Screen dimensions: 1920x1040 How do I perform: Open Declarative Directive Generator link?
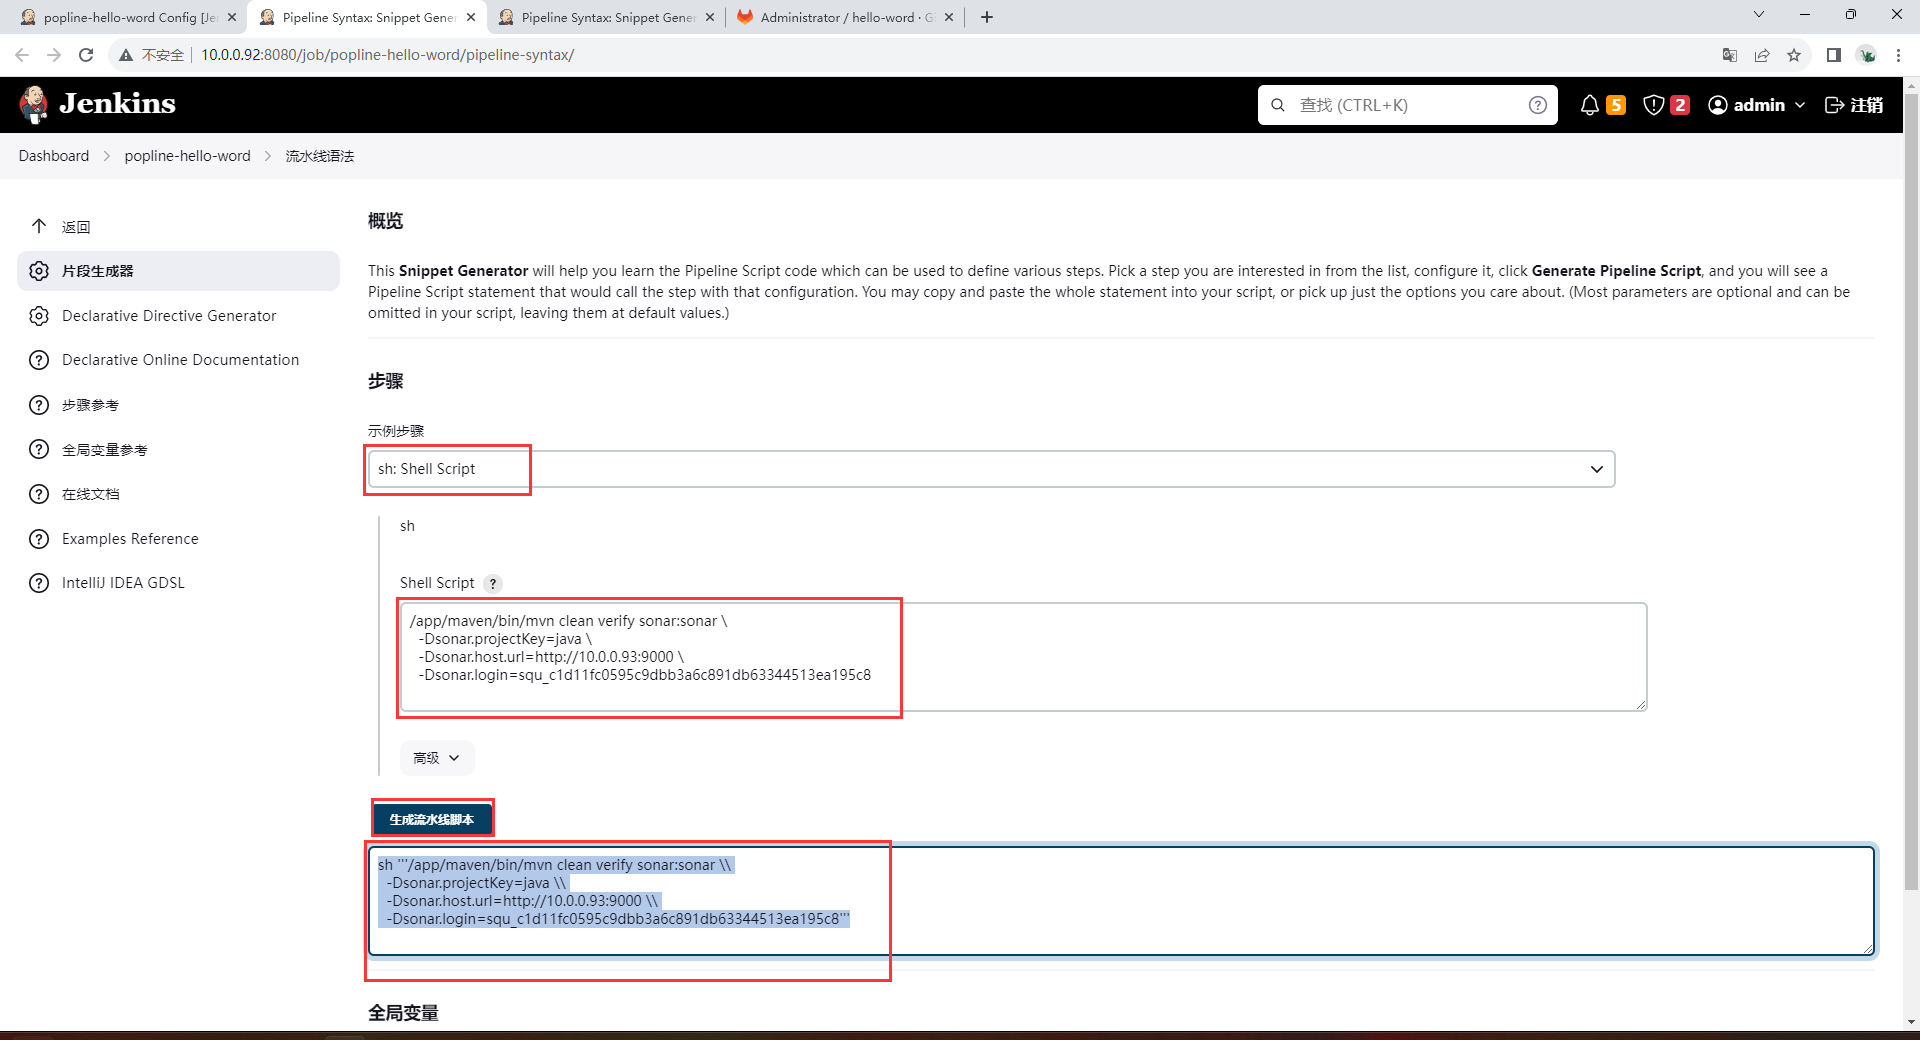169,316
